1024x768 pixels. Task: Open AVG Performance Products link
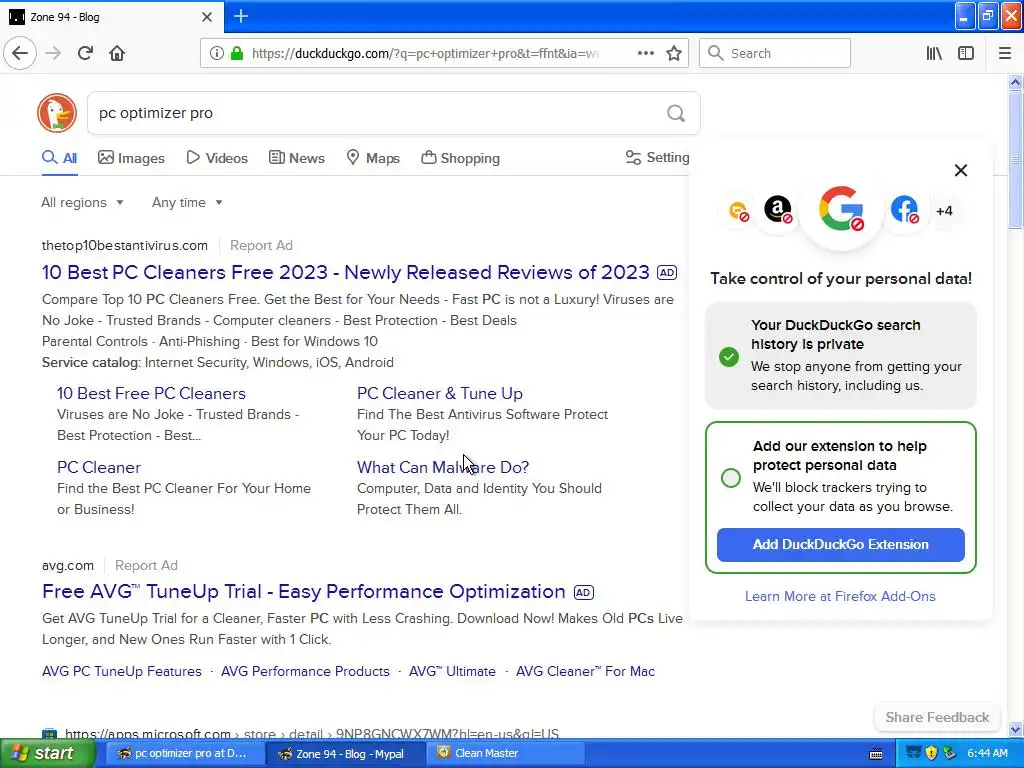305,671
